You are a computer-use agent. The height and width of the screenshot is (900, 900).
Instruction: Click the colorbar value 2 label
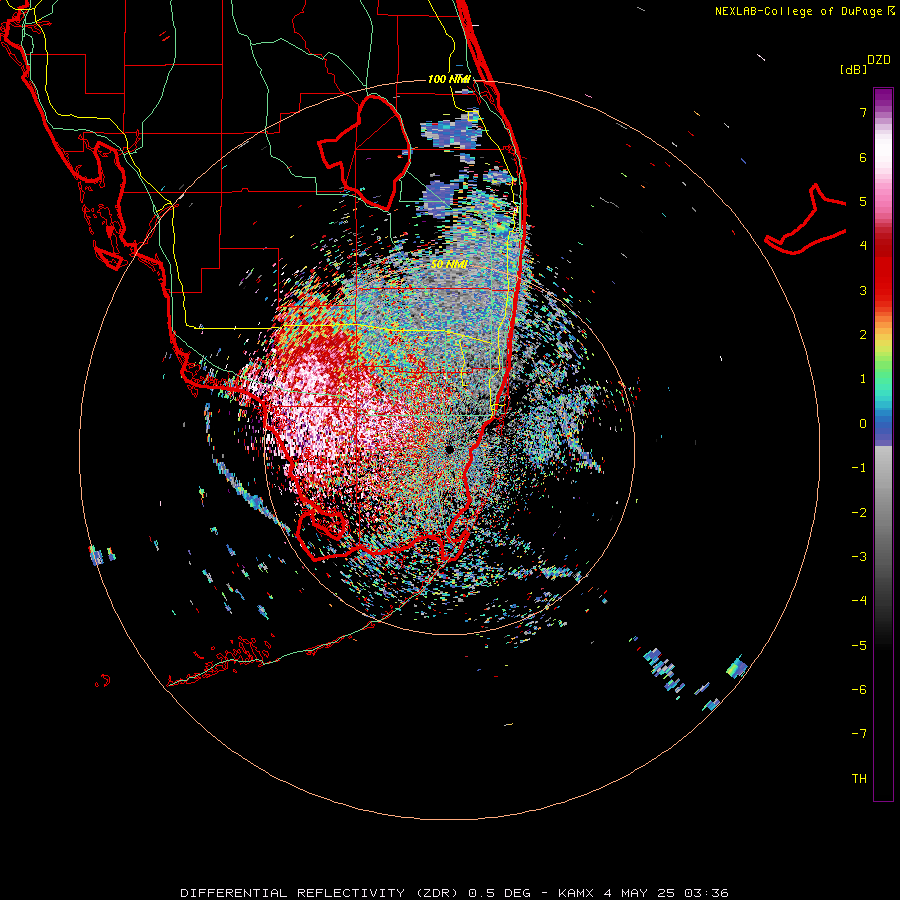(x=863, y=334)
